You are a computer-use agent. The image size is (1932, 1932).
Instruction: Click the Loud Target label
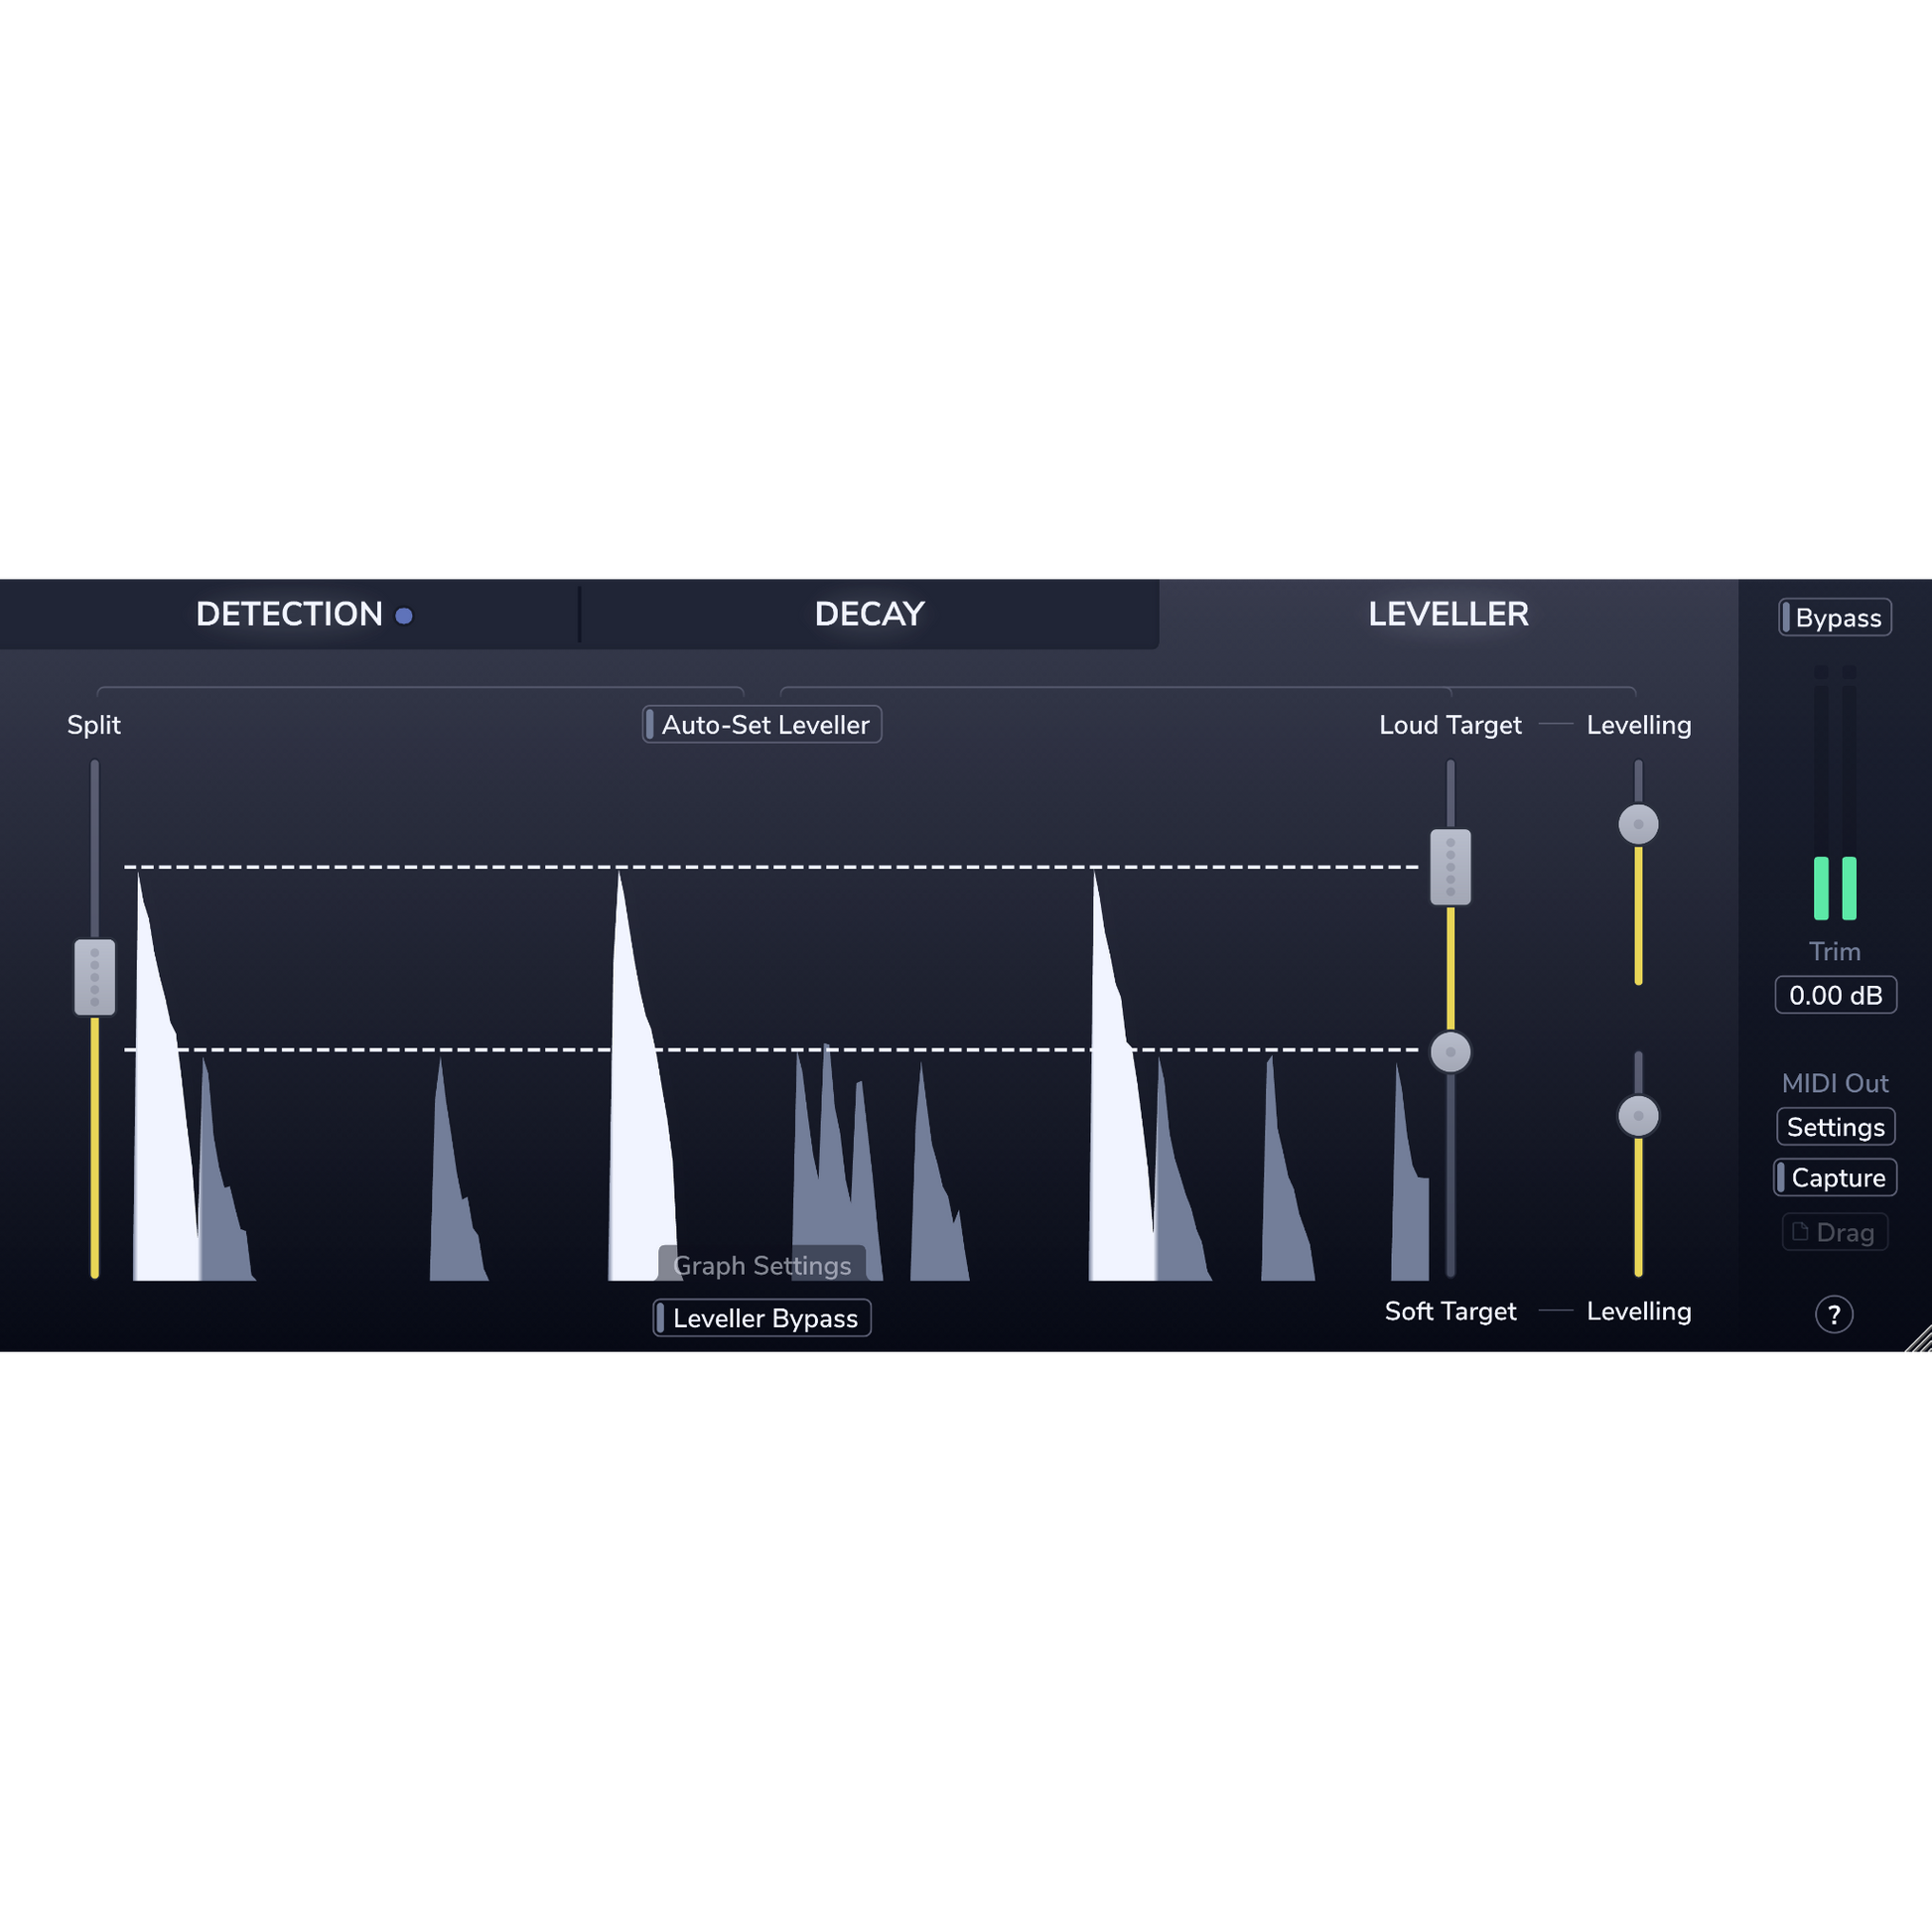[x=1450, y=725]
